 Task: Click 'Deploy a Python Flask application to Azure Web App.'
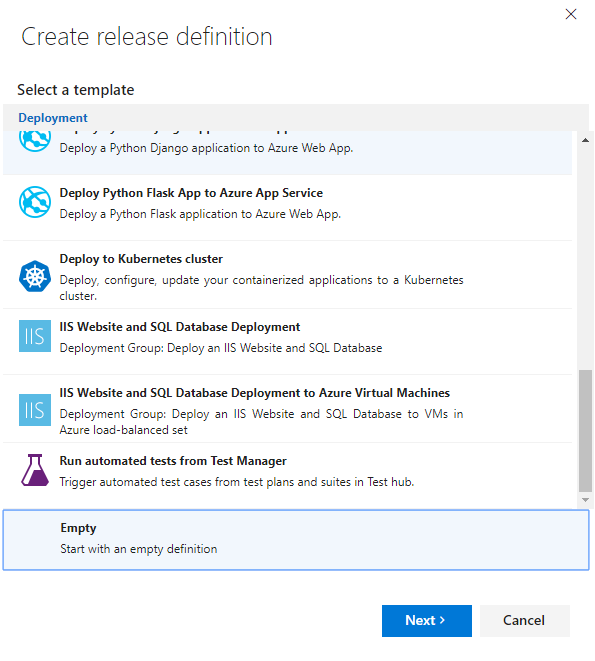(x=200, y=214)
